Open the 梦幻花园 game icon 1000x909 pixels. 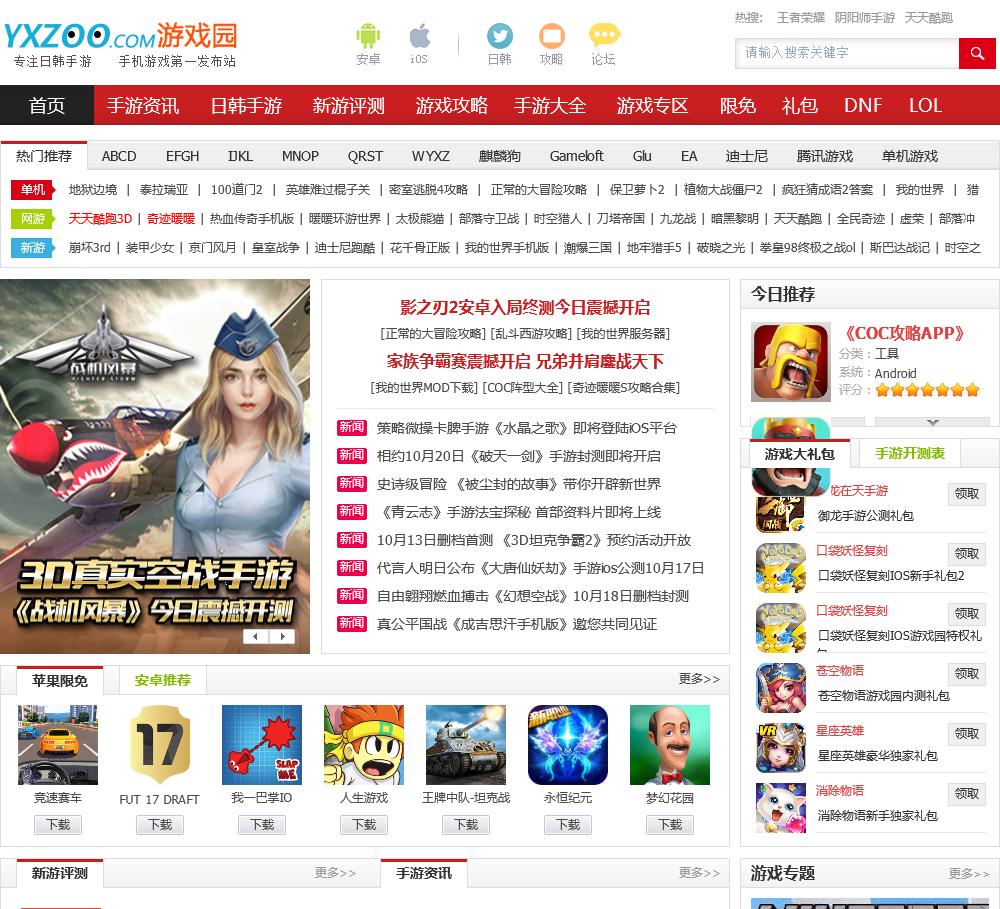click(x=670, y=744)
